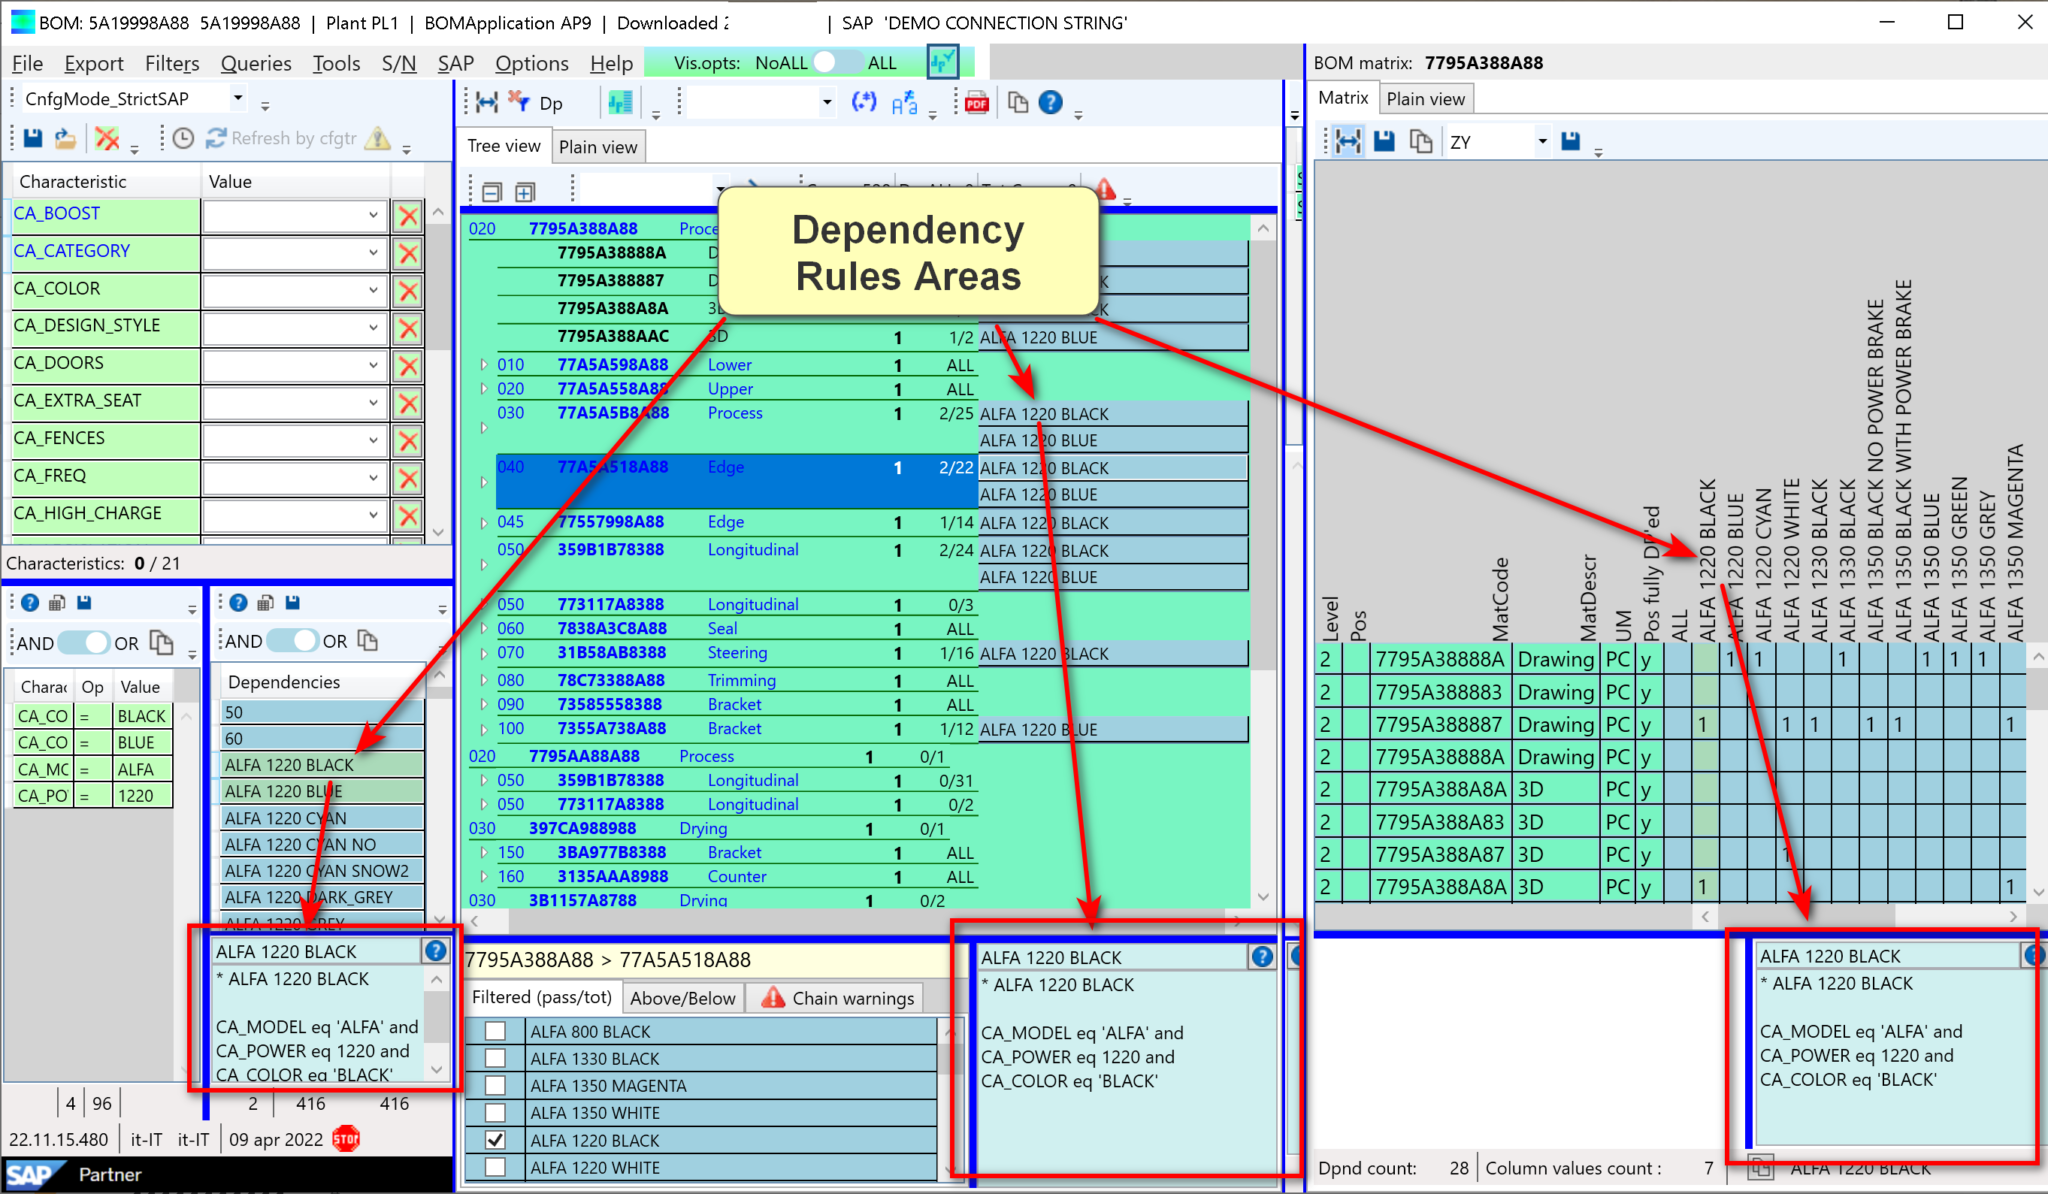Export tree view to PDF via PDF icon

[x=977, y=102]
